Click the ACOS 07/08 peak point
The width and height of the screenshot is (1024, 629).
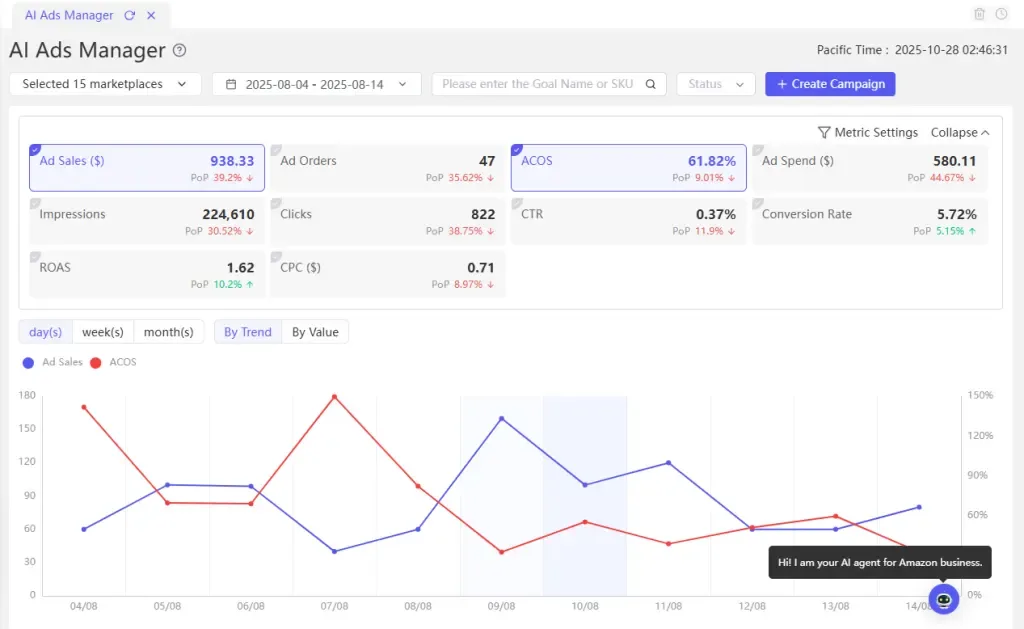pos(334,396)
